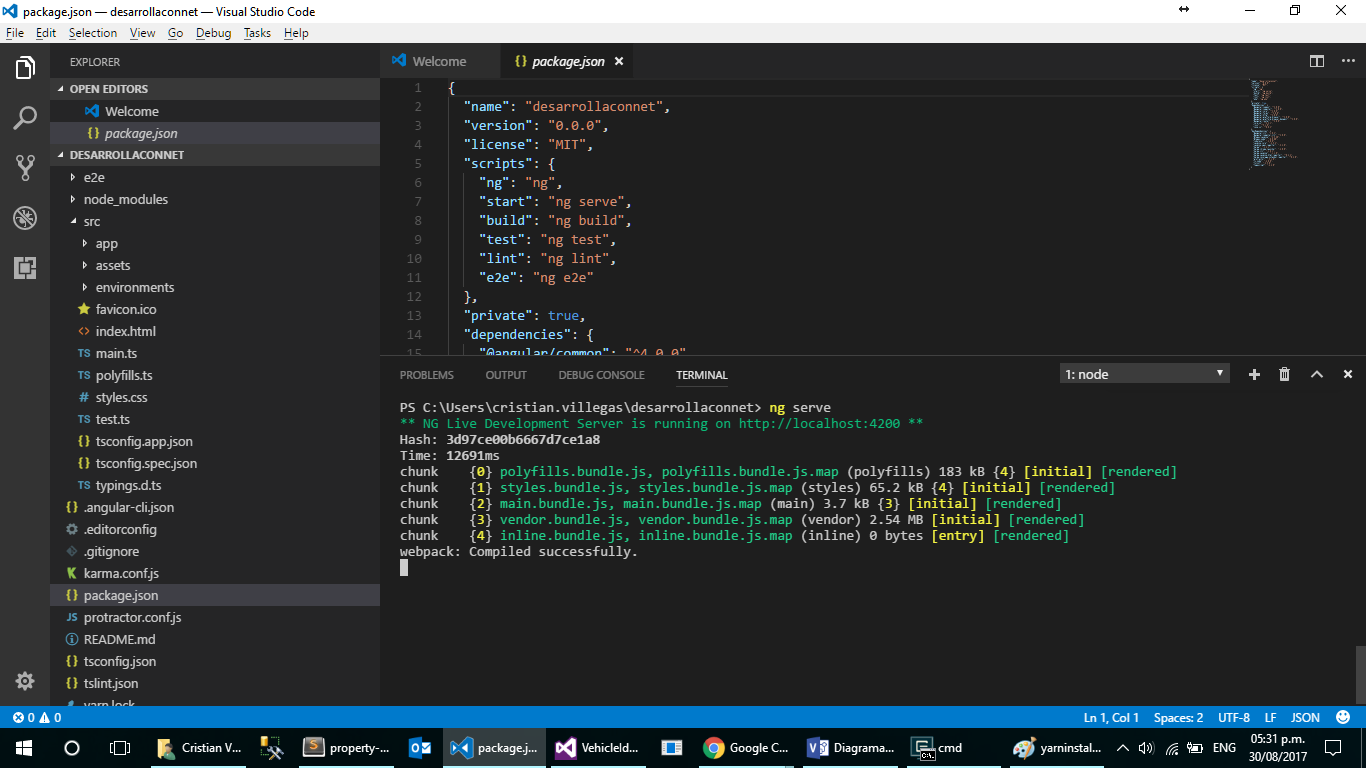Collapse the src folder

click(91, 221)
